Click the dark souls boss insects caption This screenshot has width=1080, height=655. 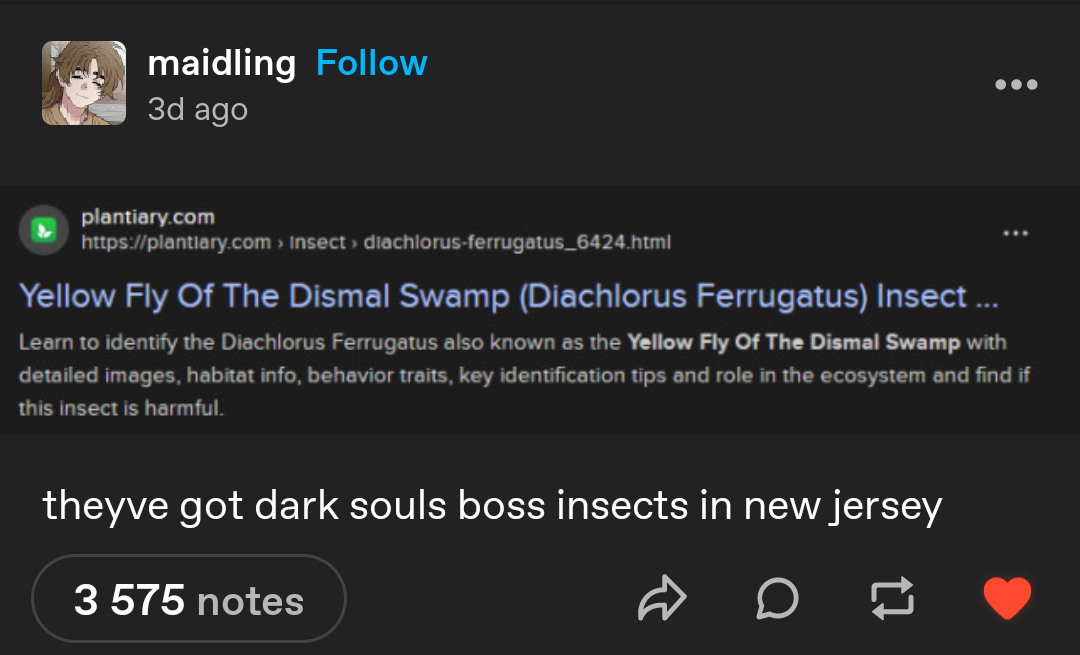pos(492,506)
